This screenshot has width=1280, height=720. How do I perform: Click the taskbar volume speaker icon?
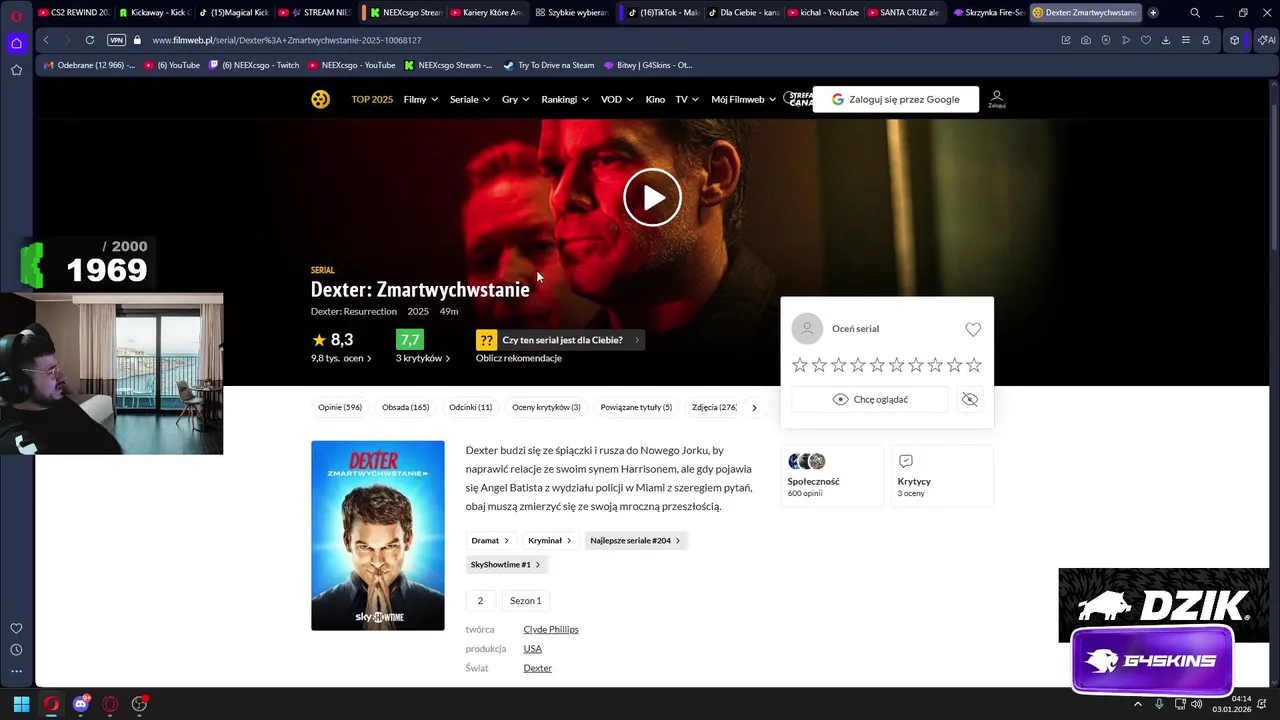(x=1197, y=704)
